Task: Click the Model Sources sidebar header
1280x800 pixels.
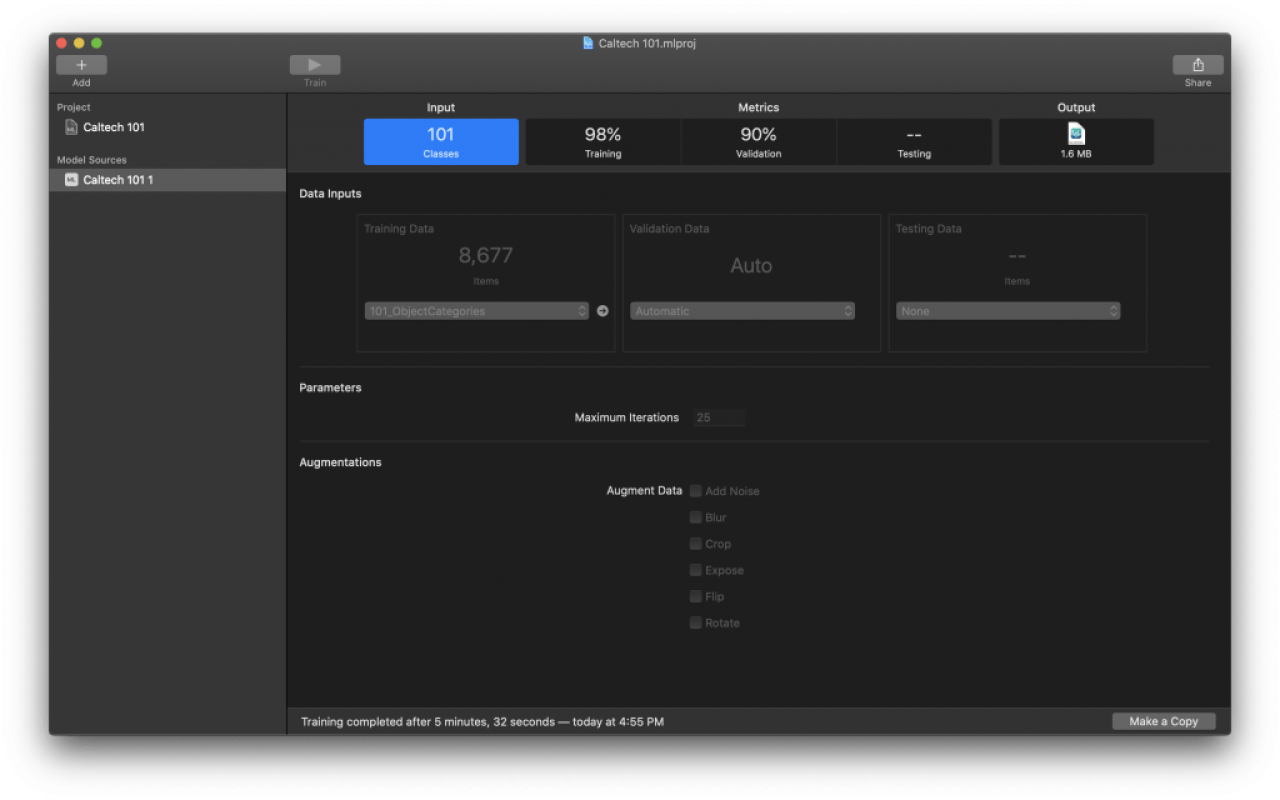Action: 92,160
